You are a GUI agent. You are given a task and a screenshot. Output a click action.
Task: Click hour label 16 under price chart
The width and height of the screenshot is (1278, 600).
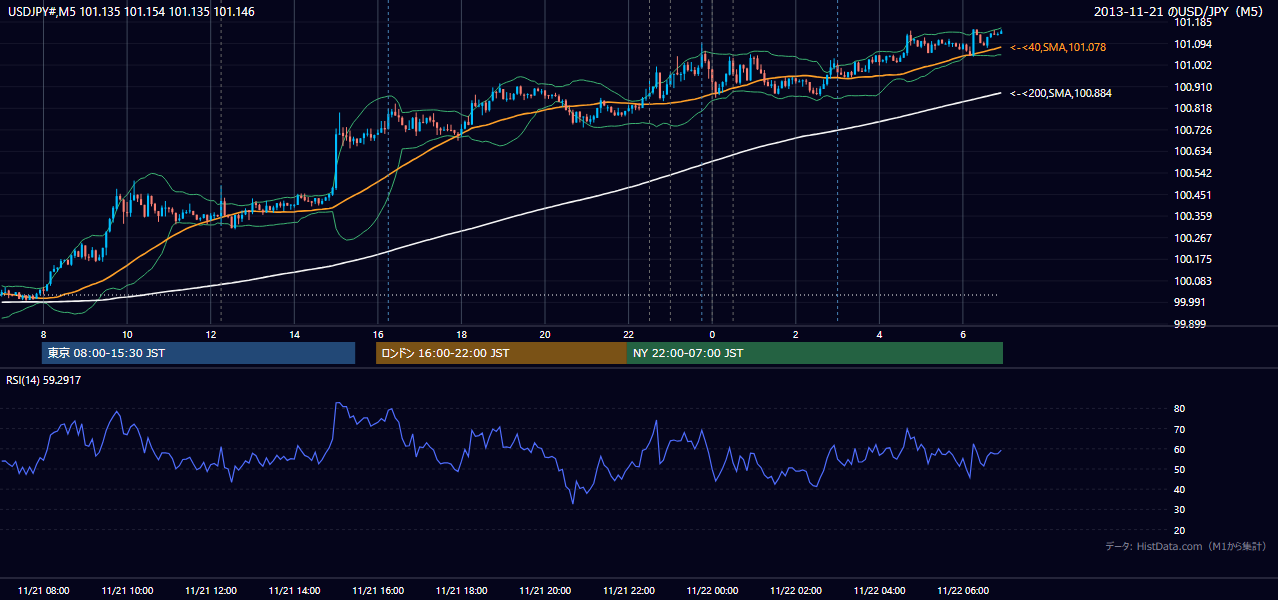(x=378, y=333)
